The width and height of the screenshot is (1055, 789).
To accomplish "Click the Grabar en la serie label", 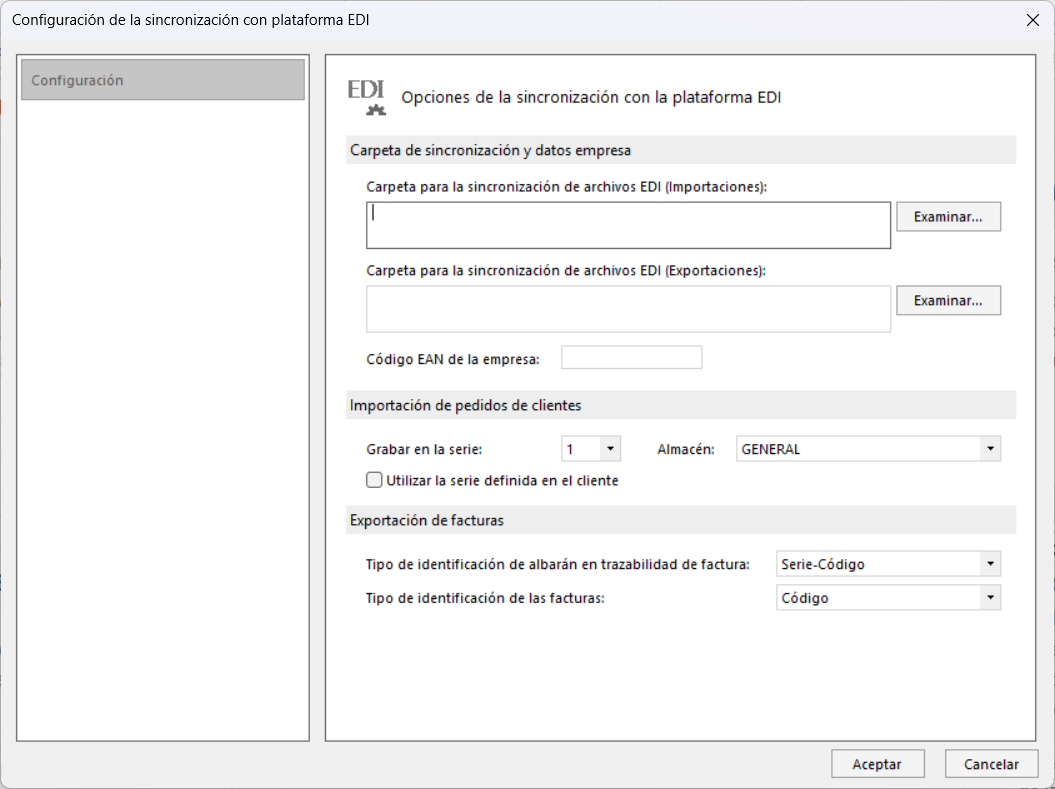I will tap(424, 449).
